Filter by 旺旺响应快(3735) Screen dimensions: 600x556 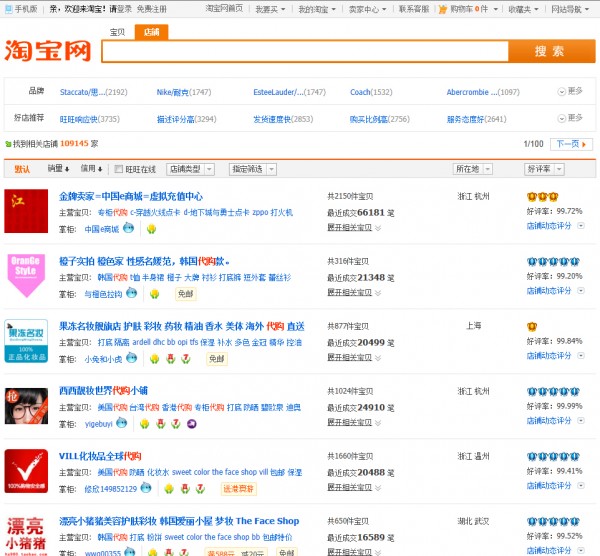tap(90, 119)
